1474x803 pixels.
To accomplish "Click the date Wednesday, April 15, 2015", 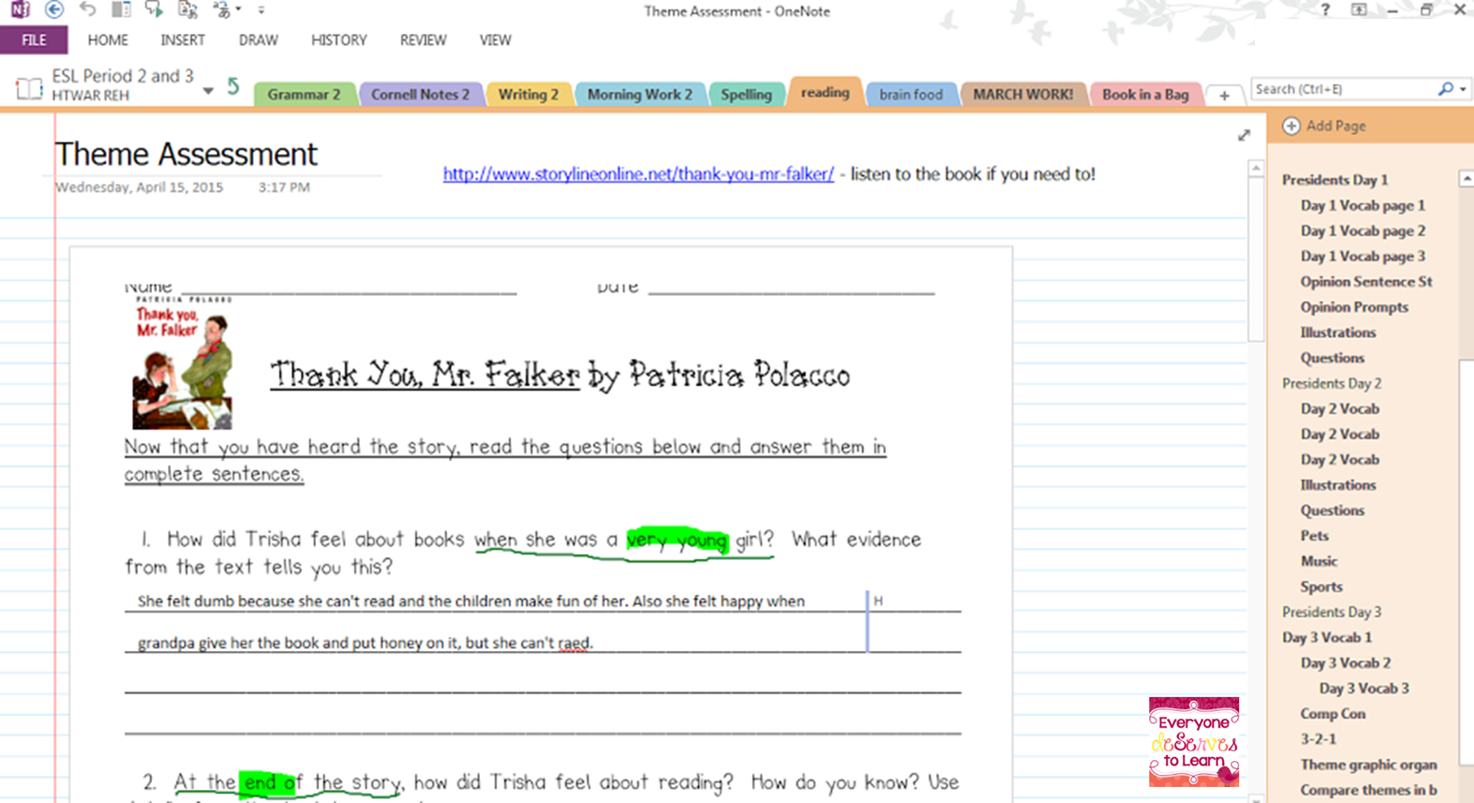I will (139, 187).
